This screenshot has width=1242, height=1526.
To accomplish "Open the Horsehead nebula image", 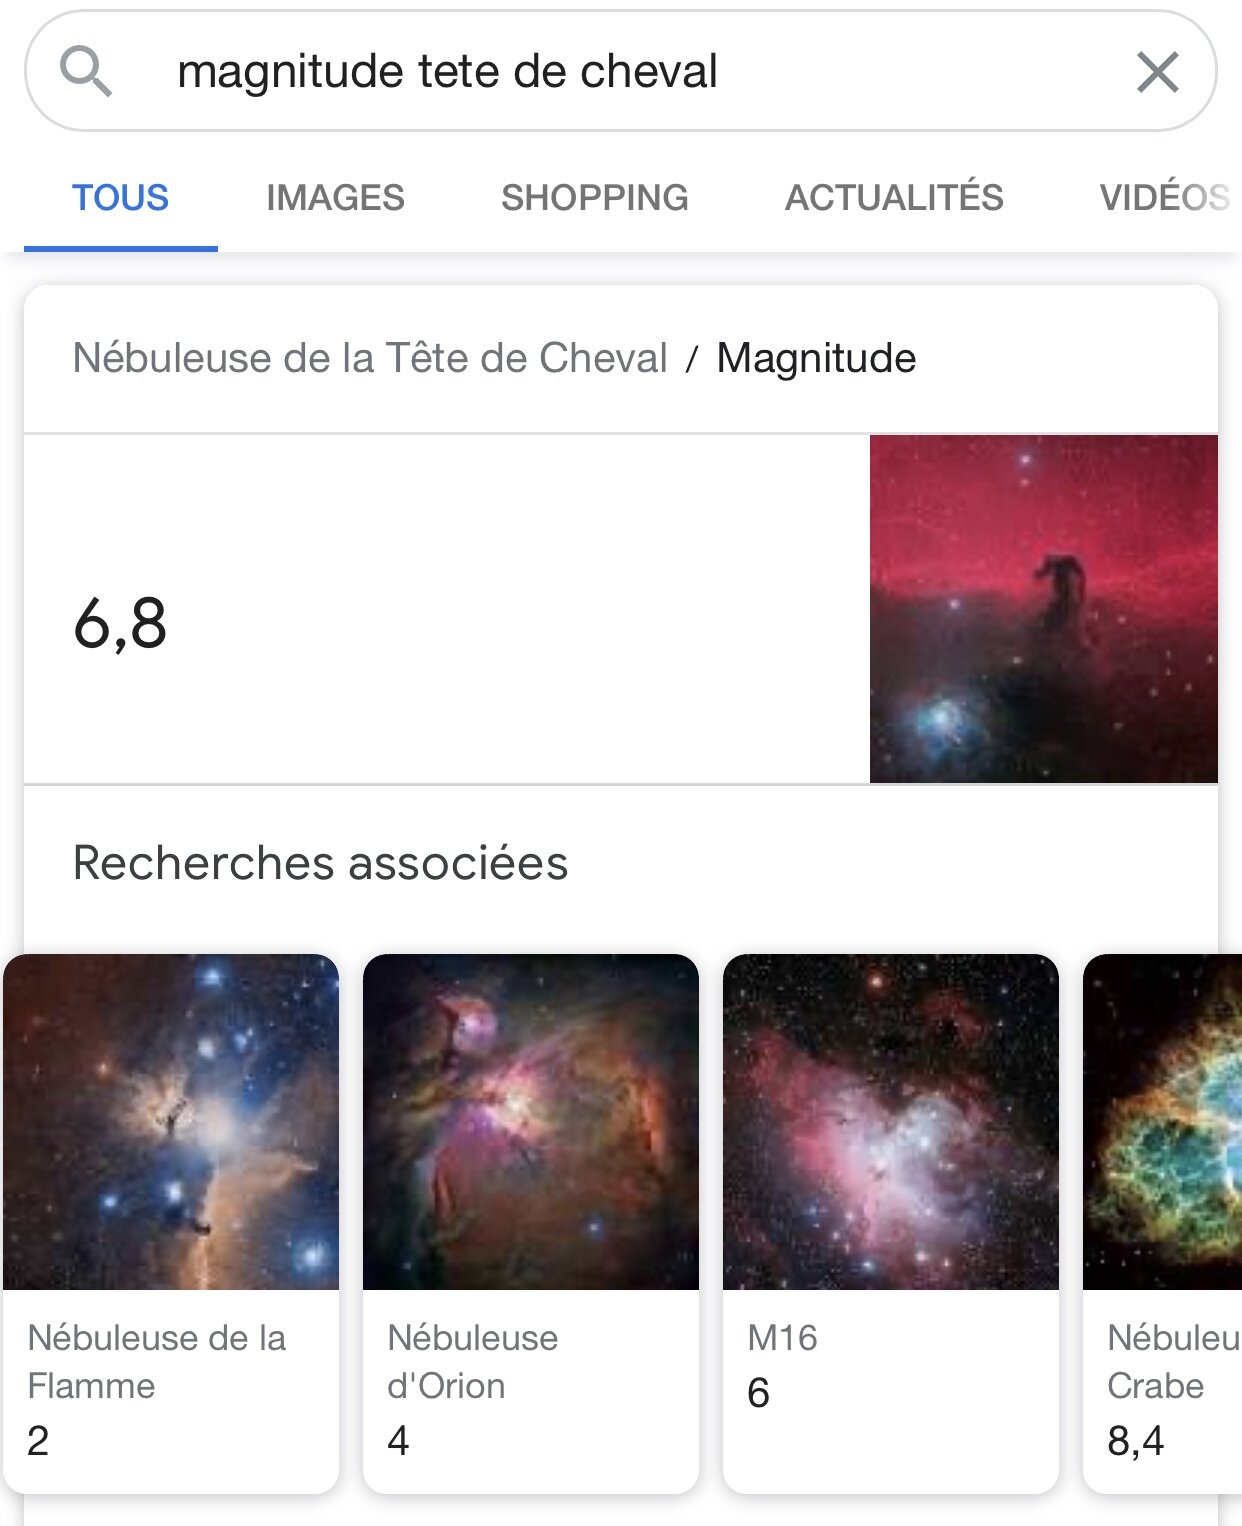I will (x=1043, y=608).
